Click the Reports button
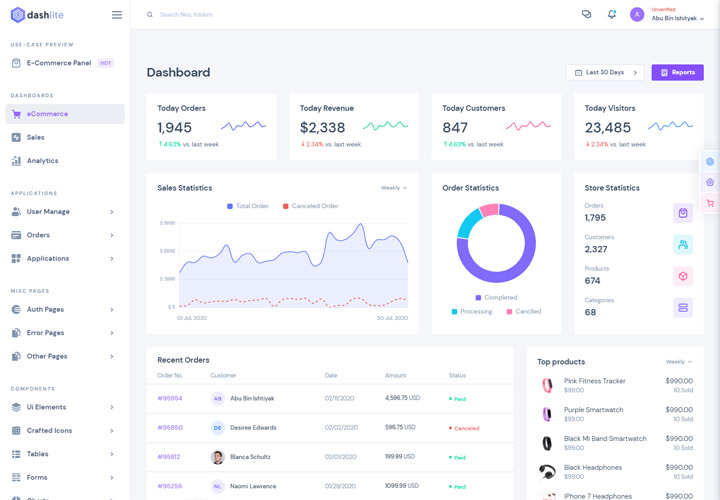Image resolution: width=720 pixels, height=500 pixels. point(677,73)
